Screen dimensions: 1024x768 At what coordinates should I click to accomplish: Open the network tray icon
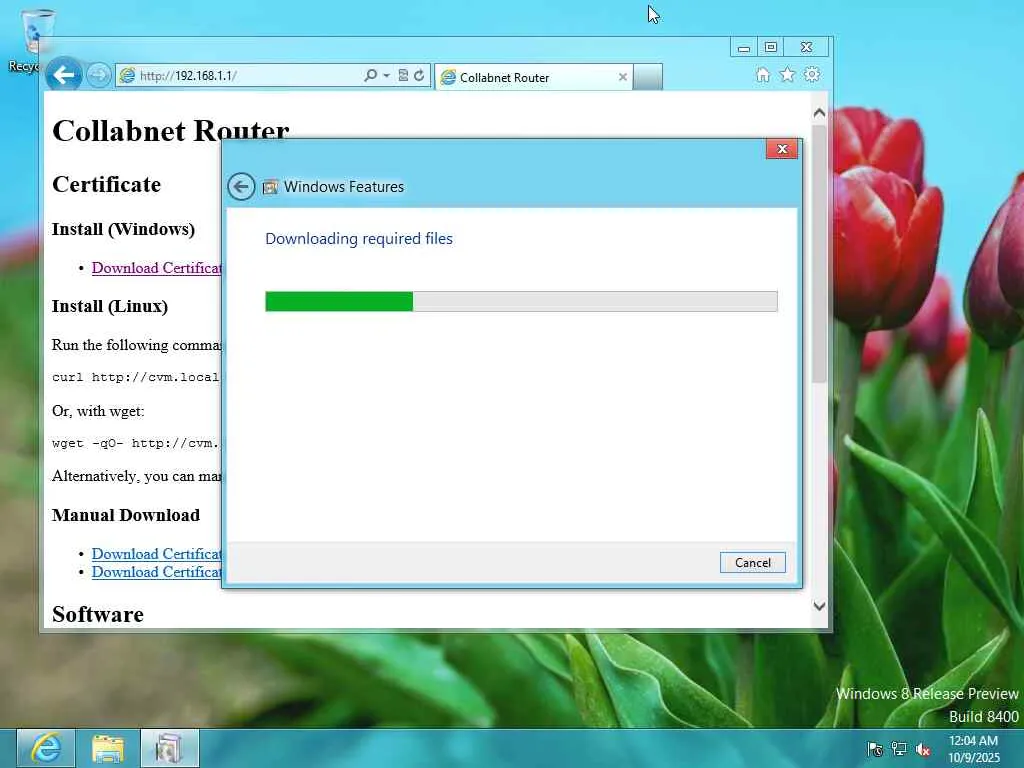899,749
